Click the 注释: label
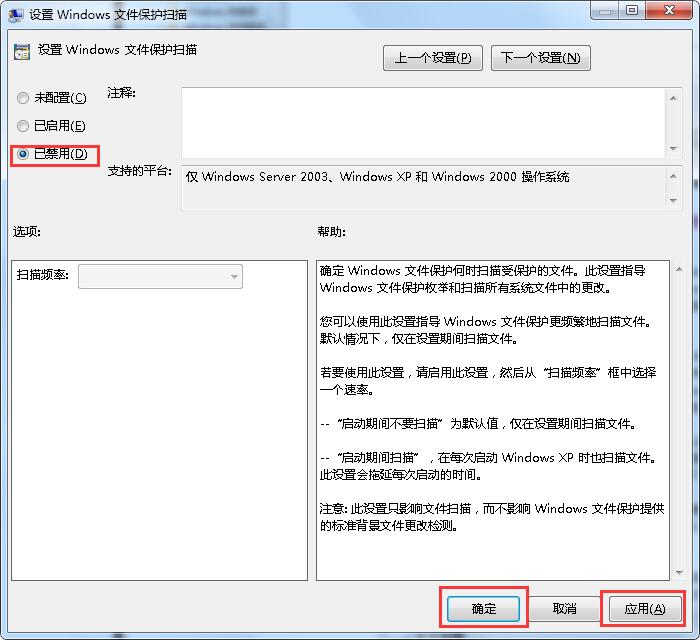This screenshot has width=700, height=640. [121, 93]
